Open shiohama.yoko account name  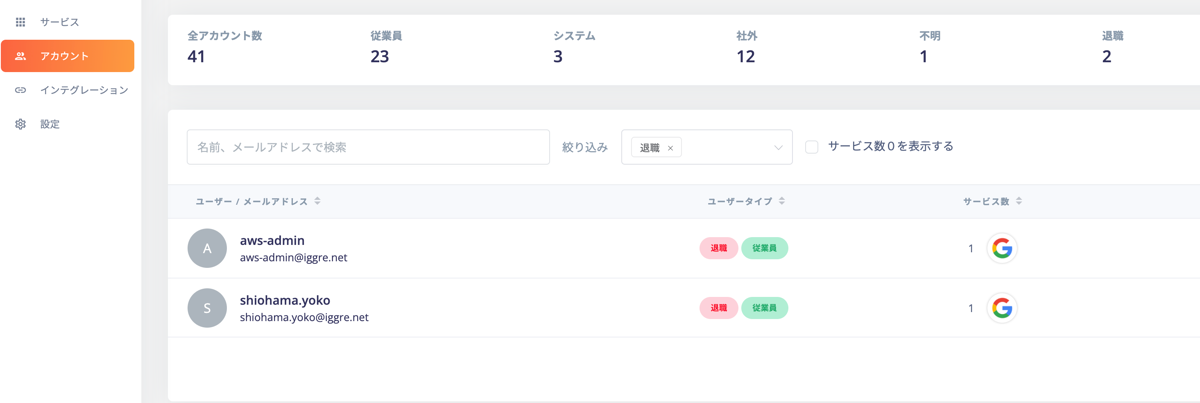pos(285,300)
